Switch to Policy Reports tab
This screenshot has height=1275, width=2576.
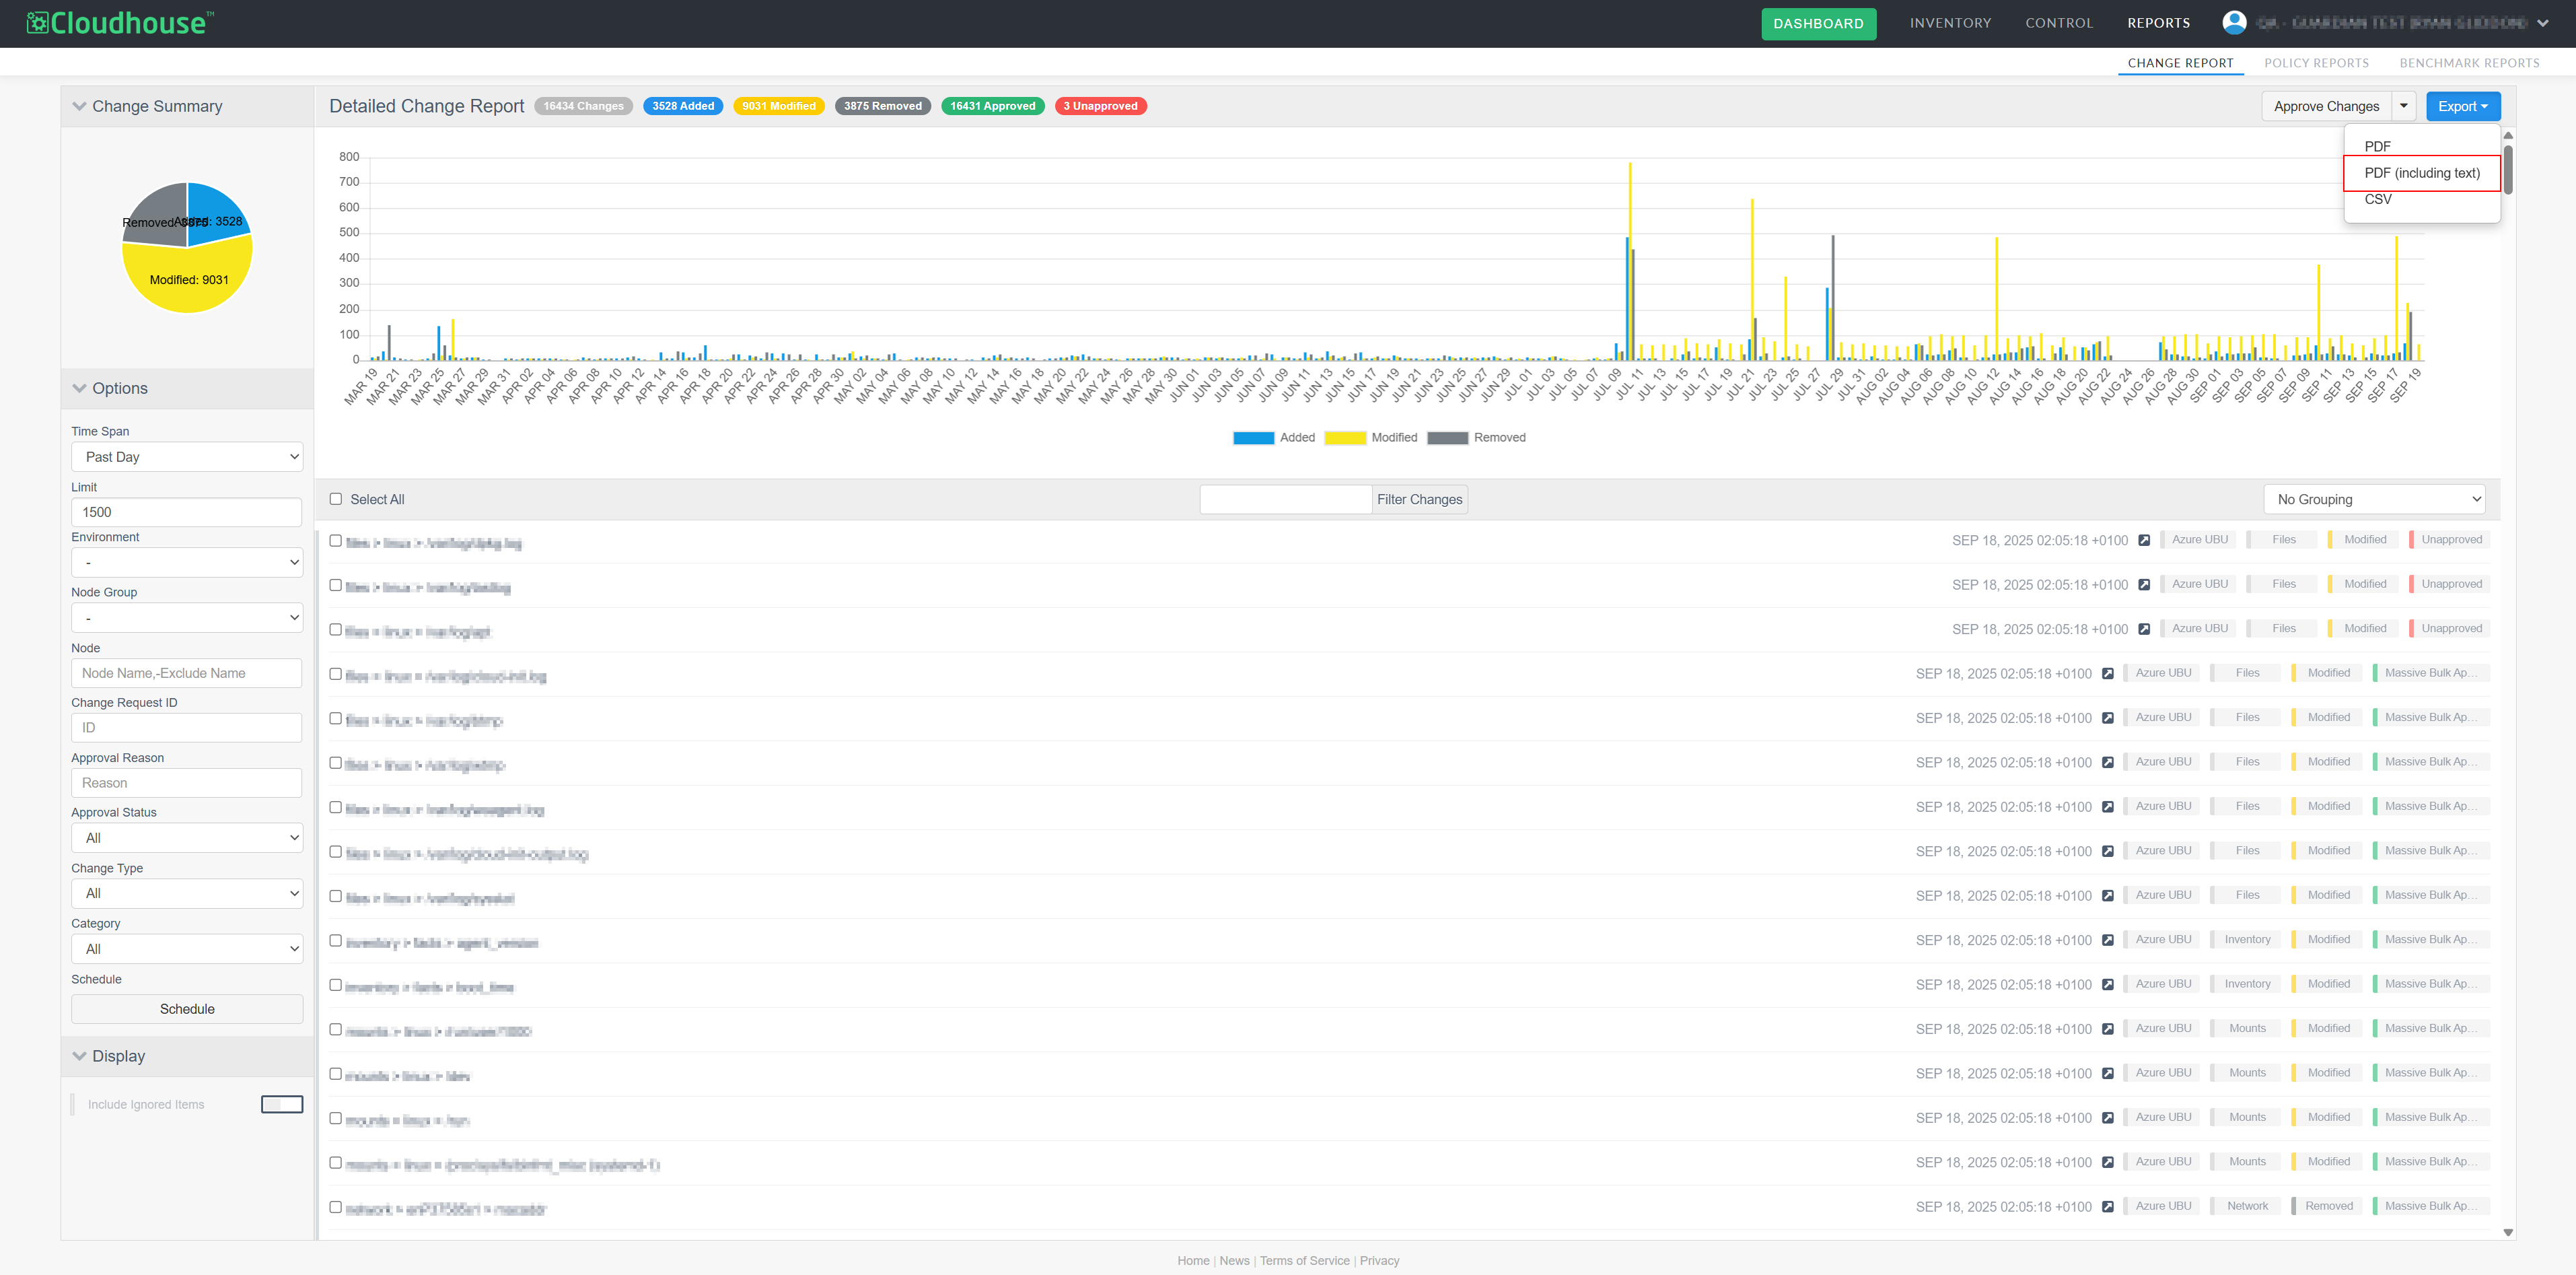coord(2316,63)
